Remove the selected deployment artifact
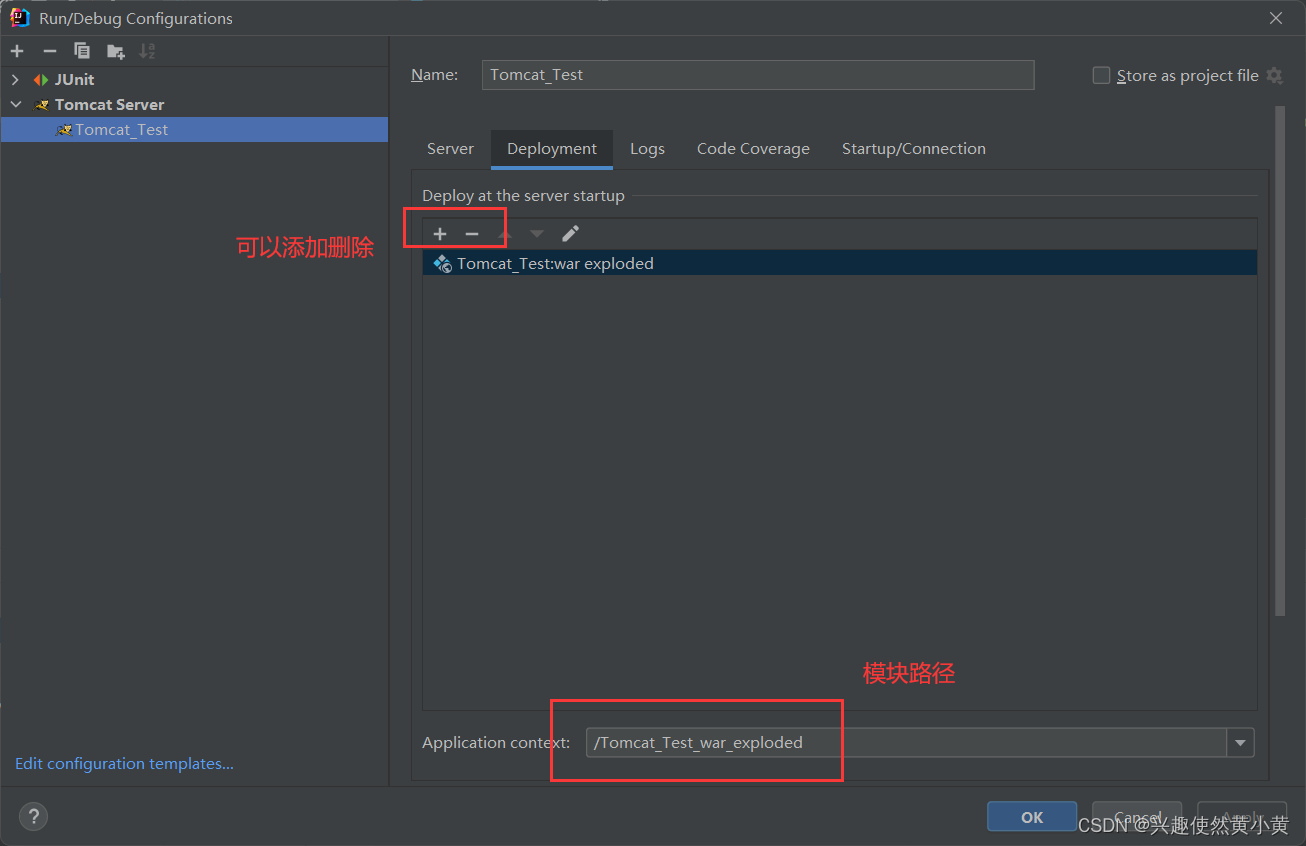This screenshot has height=846, width=1306. (472, 234)
